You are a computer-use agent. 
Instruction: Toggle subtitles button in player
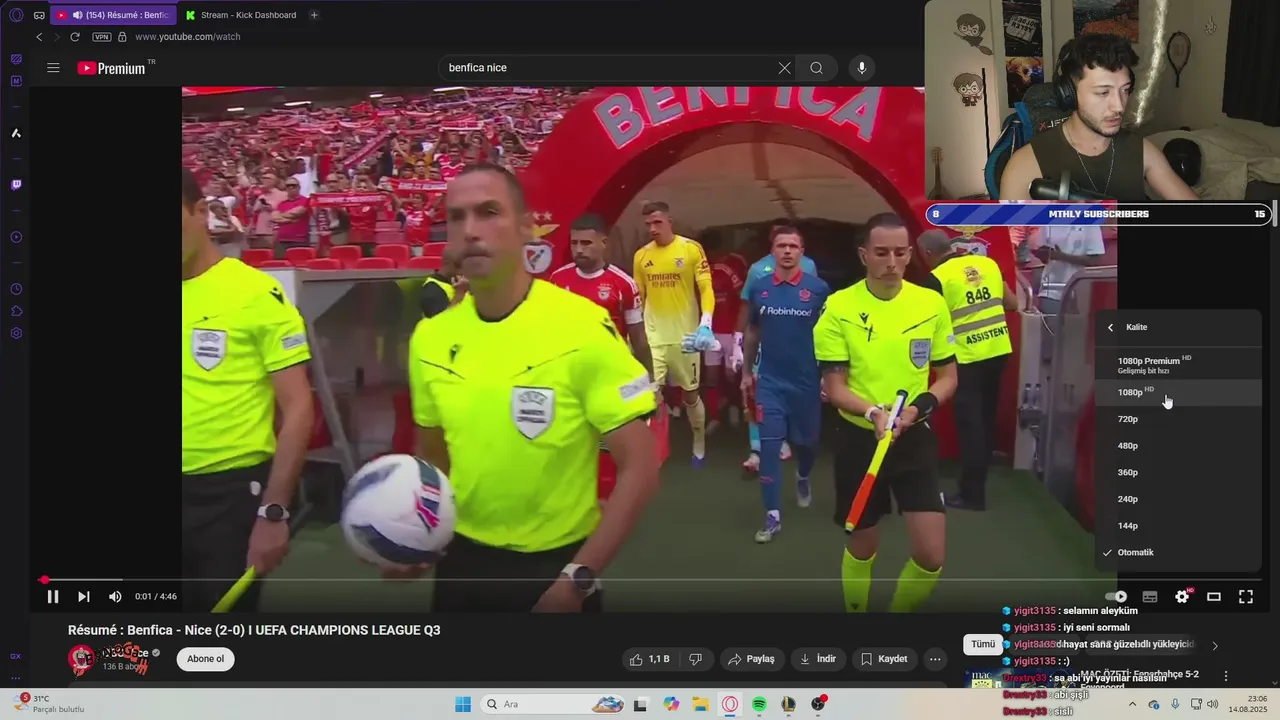click(x=1150, y=597)
